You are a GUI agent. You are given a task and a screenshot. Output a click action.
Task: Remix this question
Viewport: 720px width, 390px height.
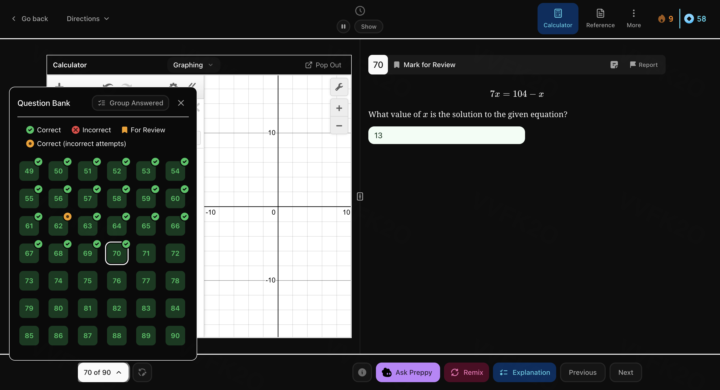(x=466, y=373)
